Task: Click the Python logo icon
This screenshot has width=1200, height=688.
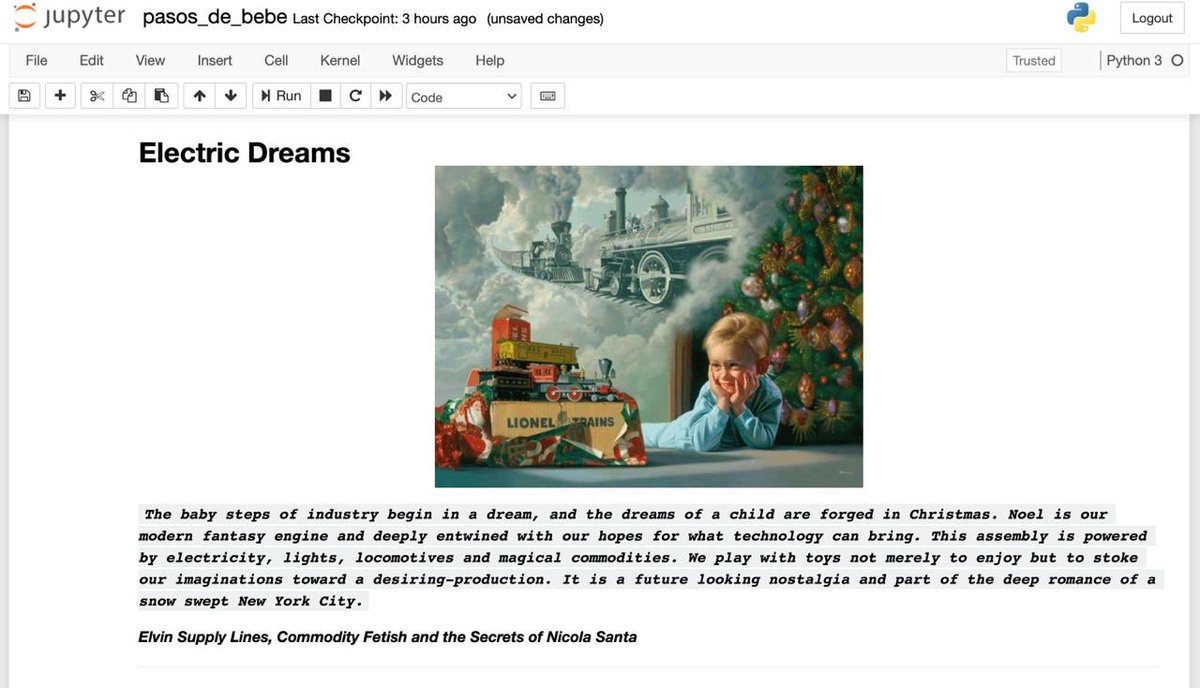Action: [1081, 18]
